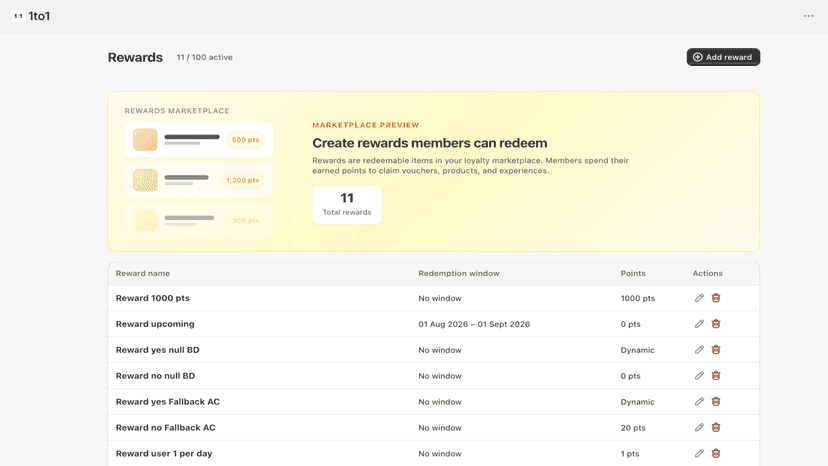
Task: Edit Reward yes null BD
Action: tap(699, 350)
